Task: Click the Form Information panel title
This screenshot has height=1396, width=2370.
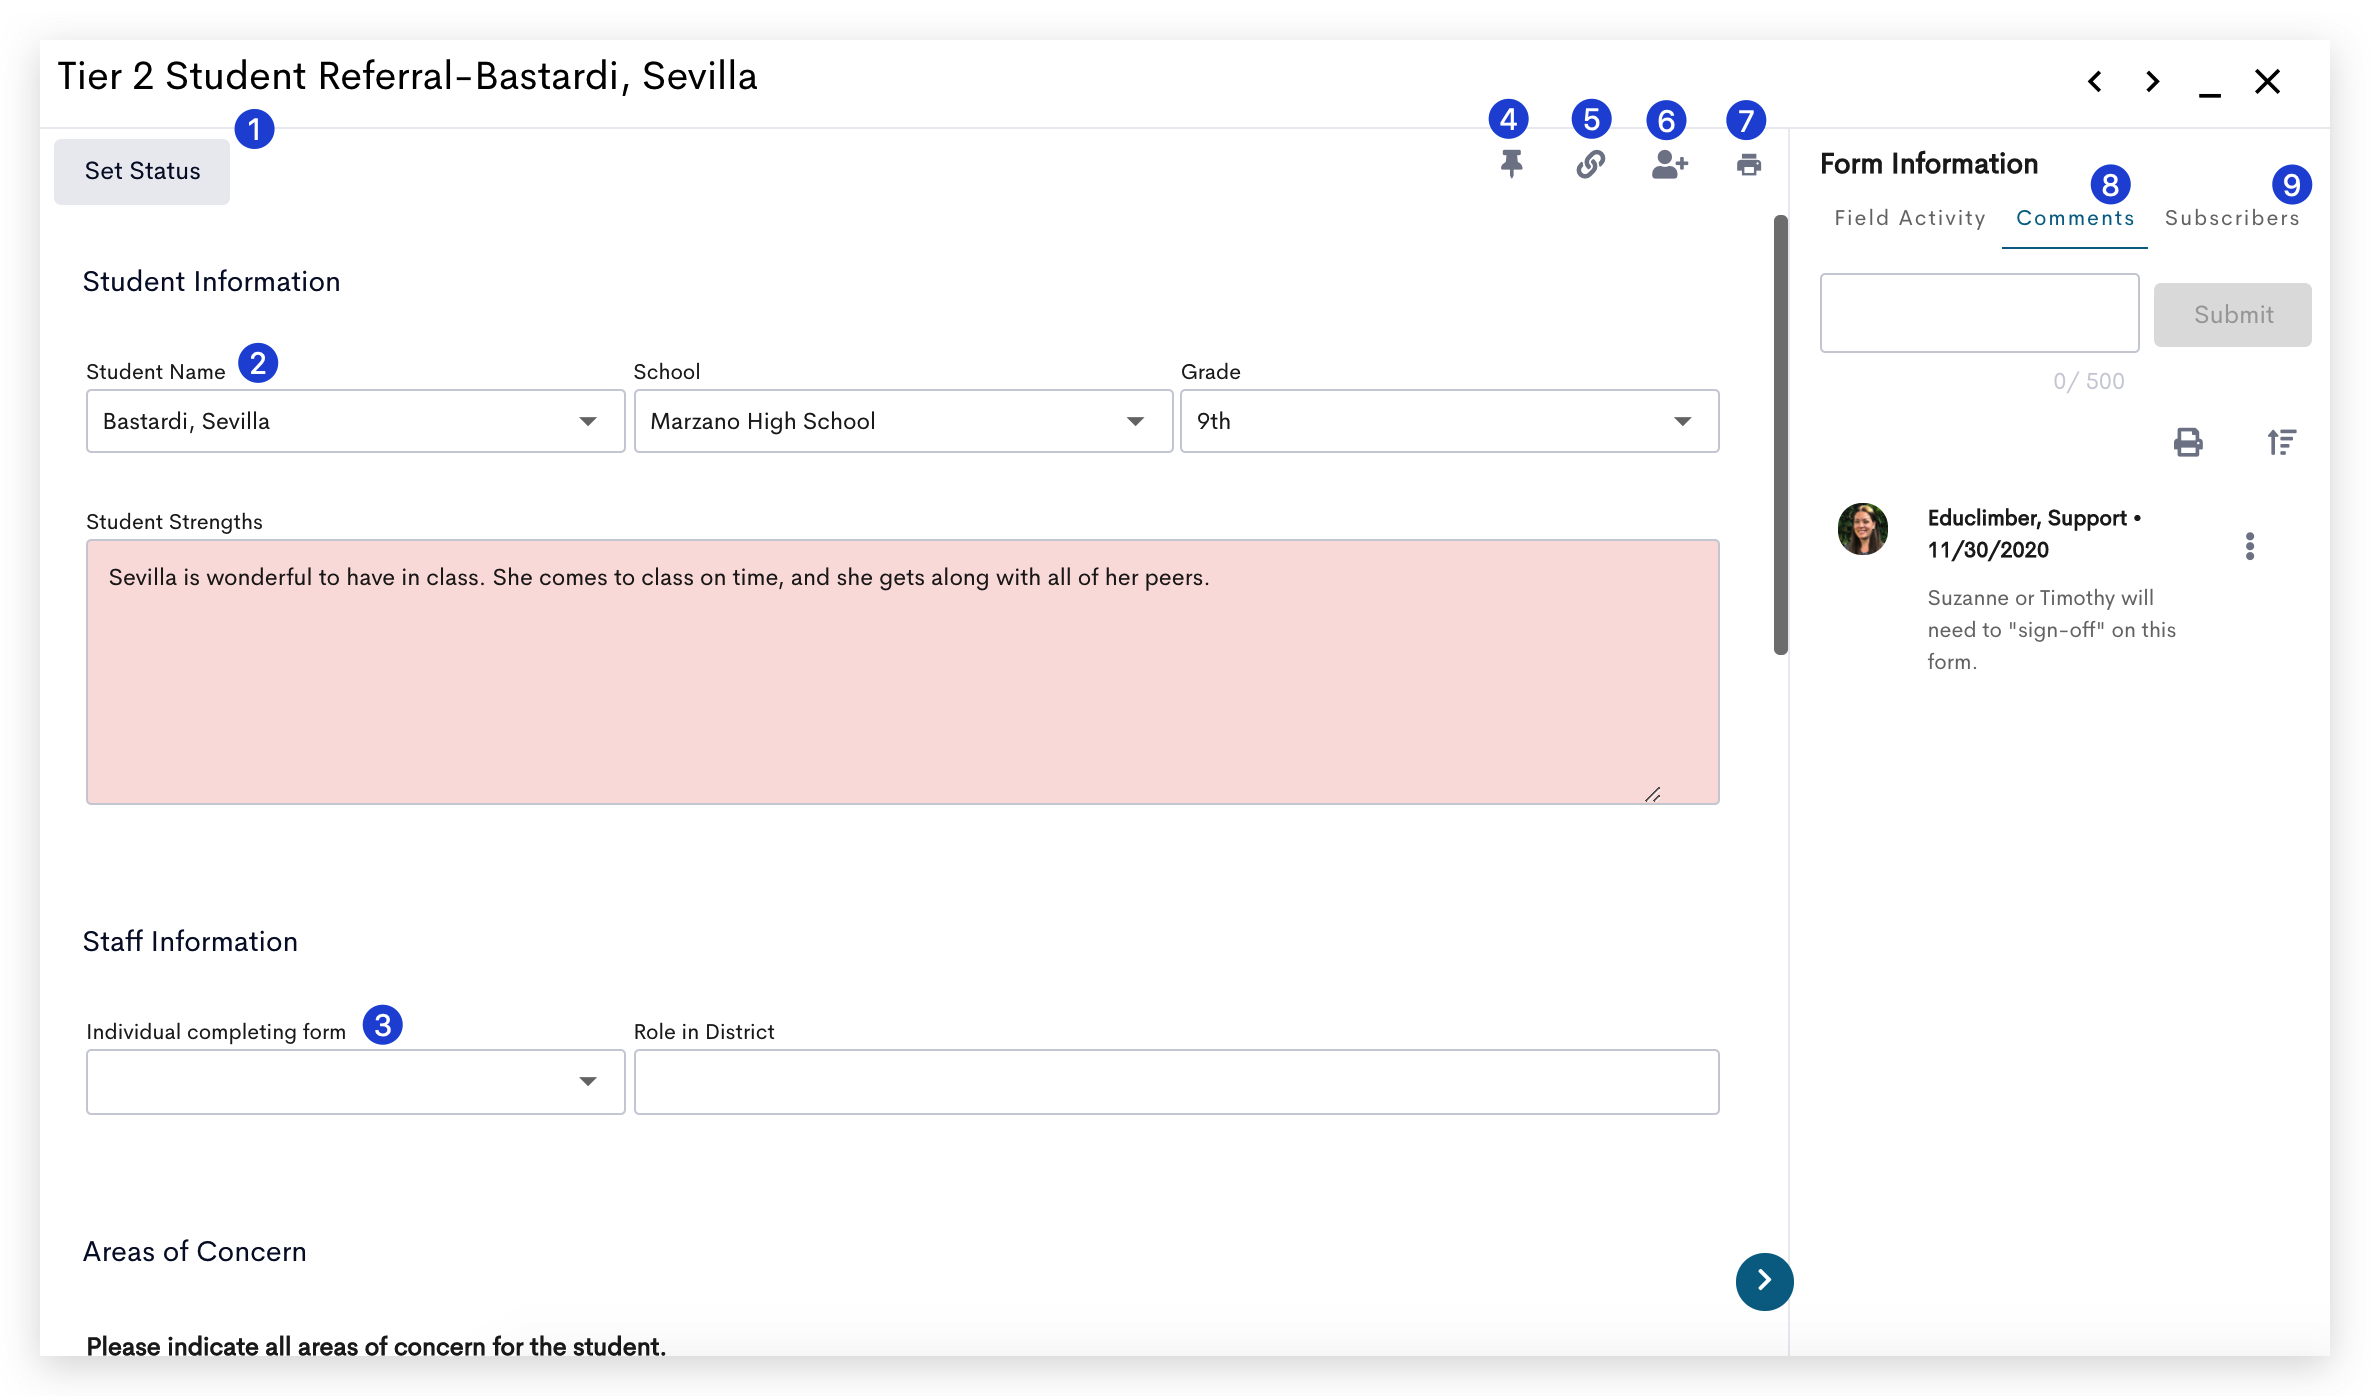Action: tap(1928, 164)
